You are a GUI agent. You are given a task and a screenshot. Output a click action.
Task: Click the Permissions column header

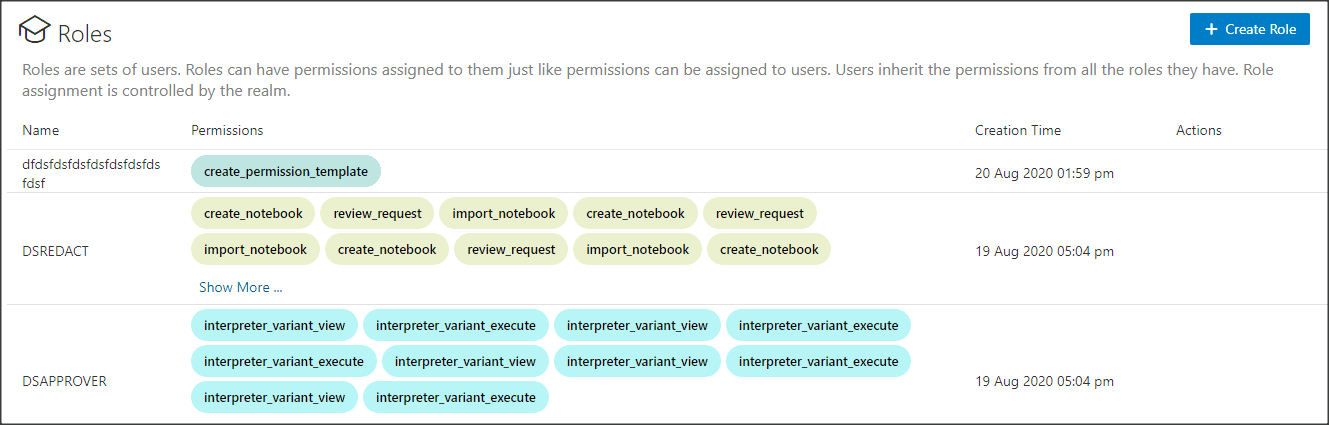click(x=227, y=130)
